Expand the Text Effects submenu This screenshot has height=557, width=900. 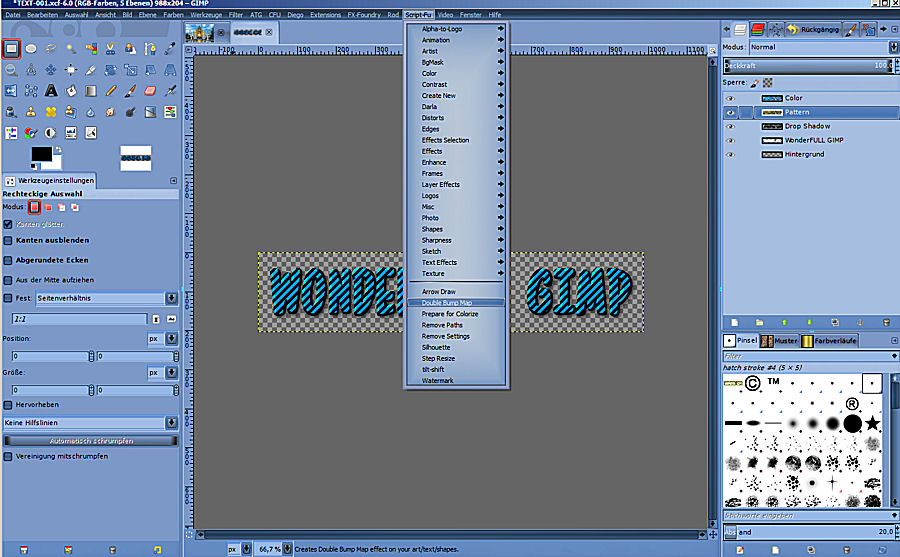456,262
